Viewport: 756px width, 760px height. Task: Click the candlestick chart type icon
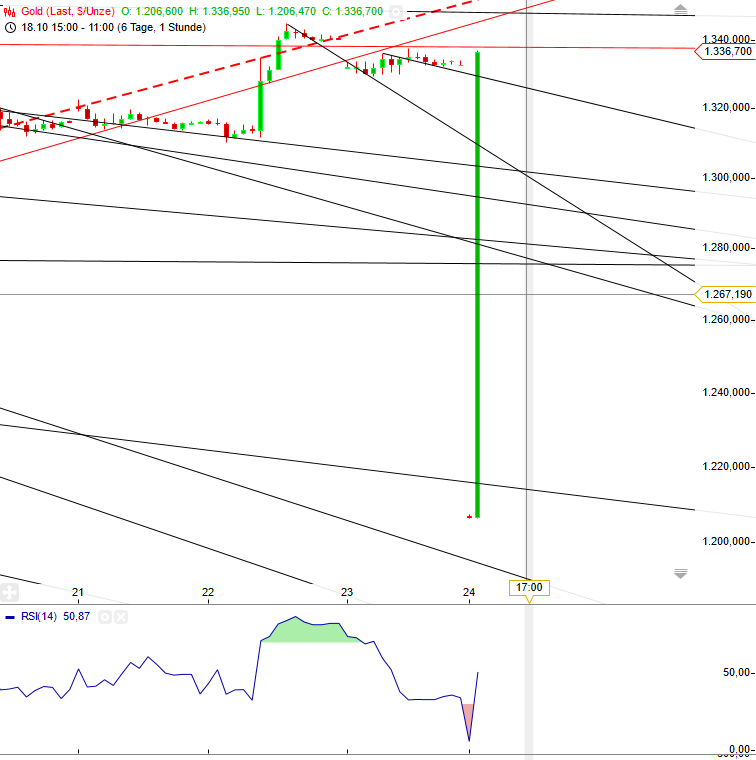(9, 12)
